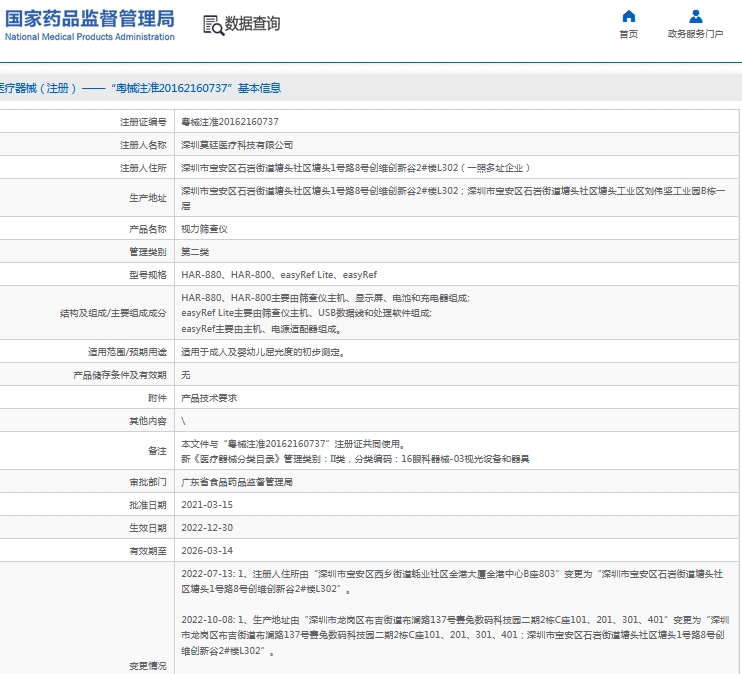Open the 政务服务门户 link text
Image resolution: width=742 pixels, height=674 pixels.
(696, 34)
